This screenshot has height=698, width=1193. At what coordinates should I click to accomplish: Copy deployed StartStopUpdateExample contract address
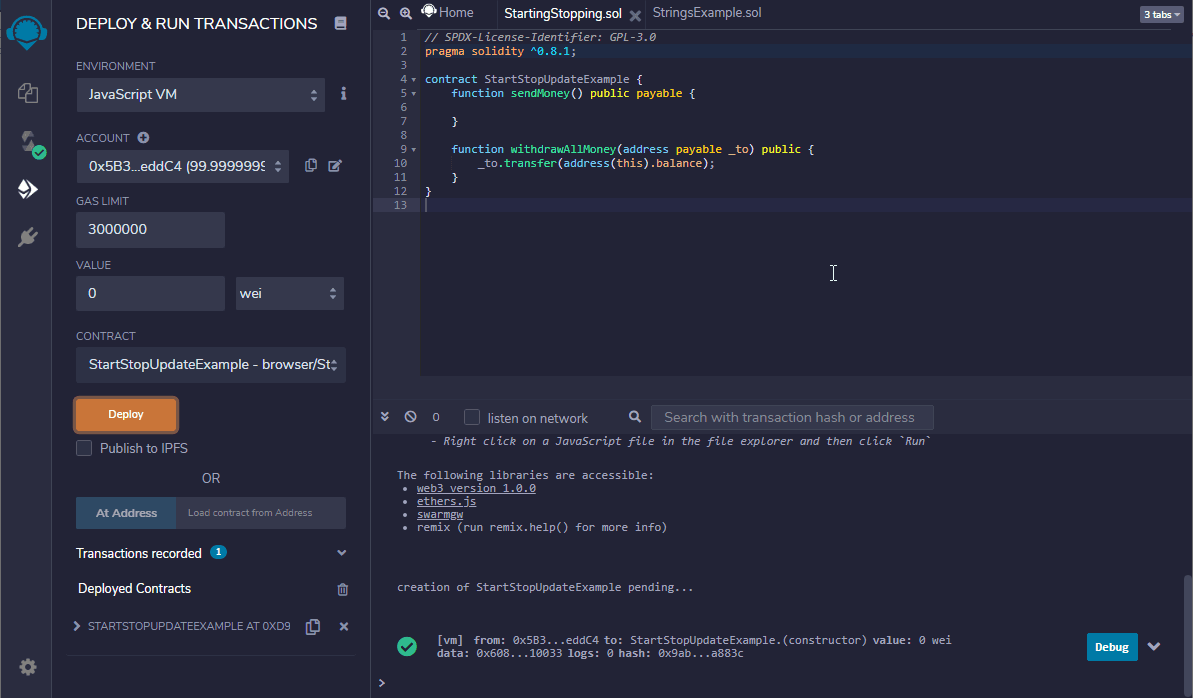coord(313,626)
